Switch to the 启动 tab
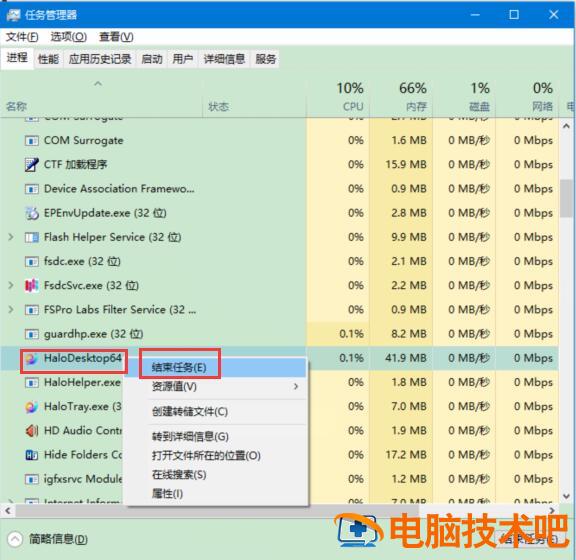Viewport: 576px width, 560px height. (152, 59)
